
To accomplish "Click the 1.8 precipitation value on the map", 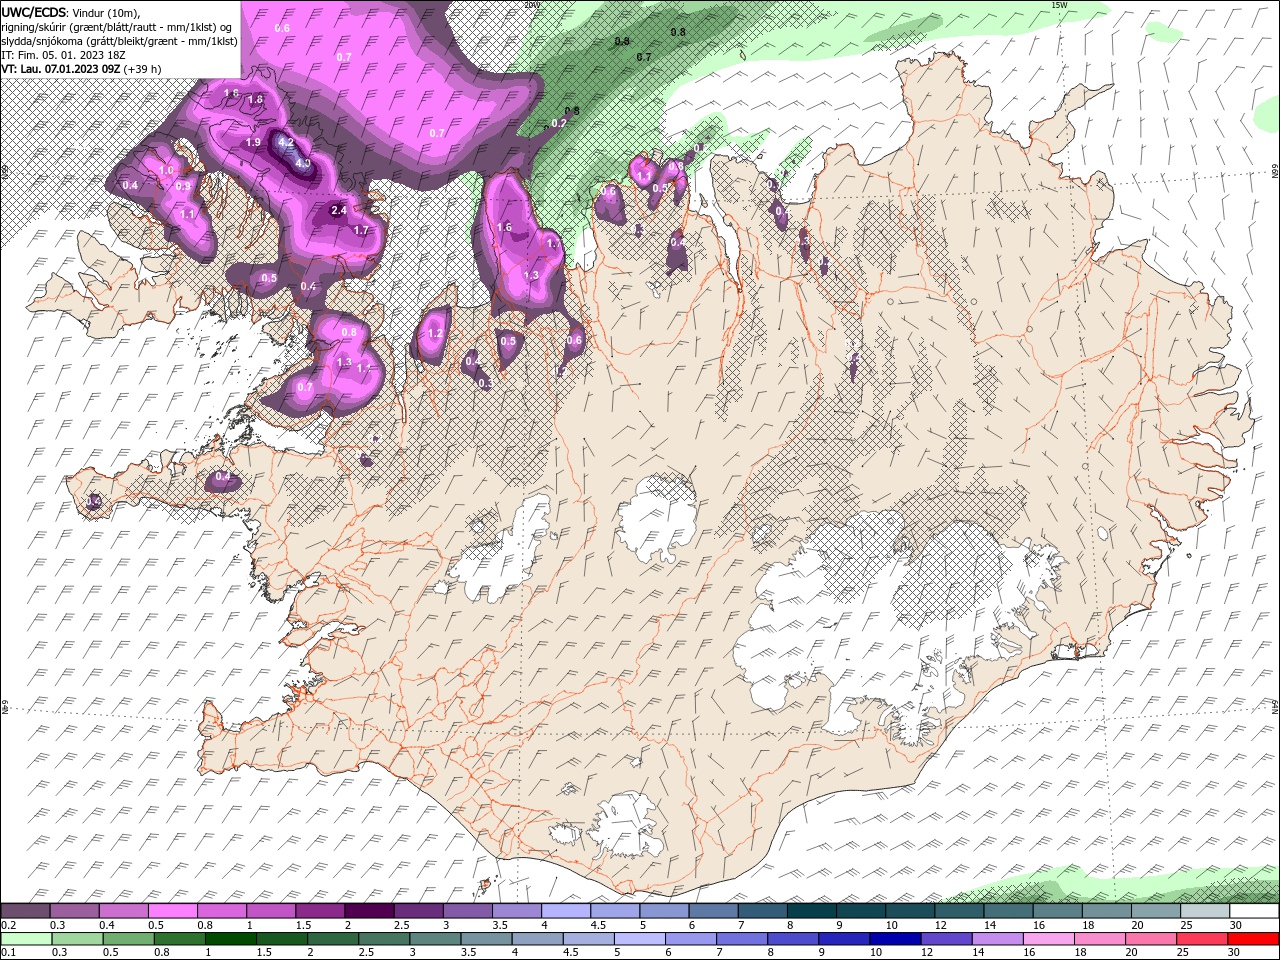I will coord(255,99).
